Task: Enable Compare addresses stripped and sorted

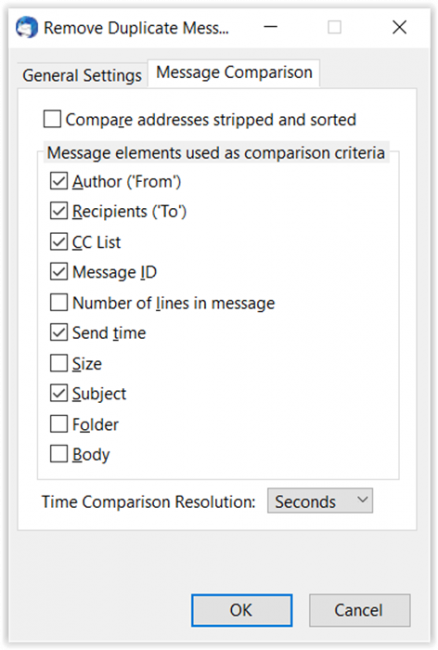Action: (x=52, y=119)
